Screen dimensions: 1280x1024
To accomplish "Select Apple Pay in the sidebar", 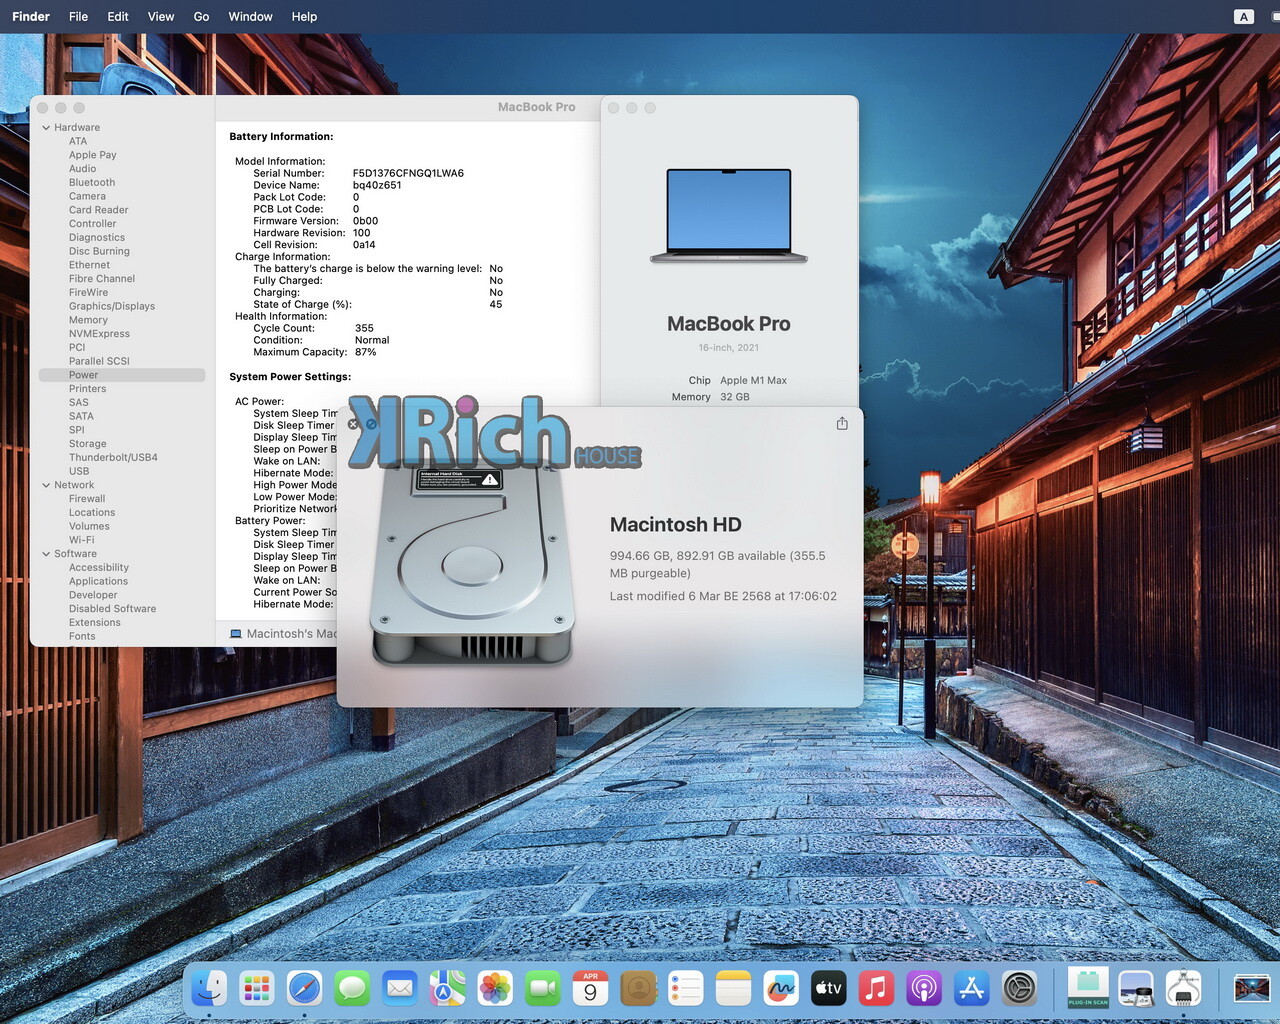I will (92, 155).
